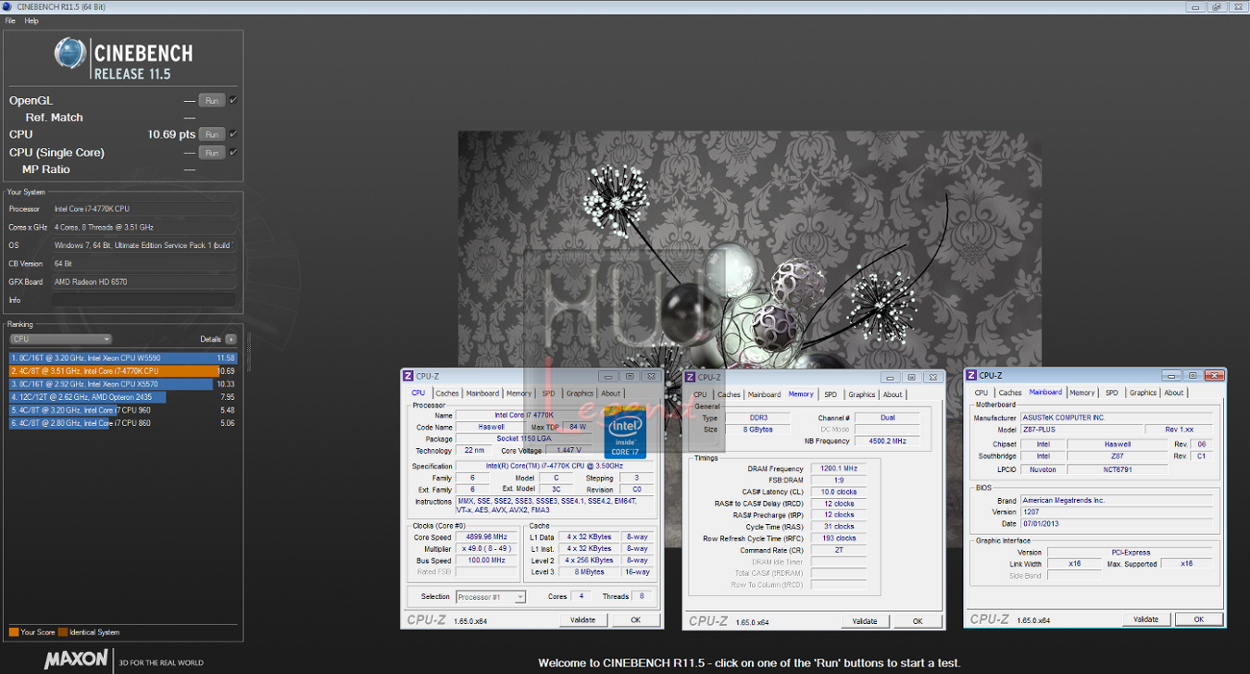Image resolution: width=1250 pixels, height=674 pixels.
Task: Run the CPU (Single Core) benchmark
Action: (211, 152)
